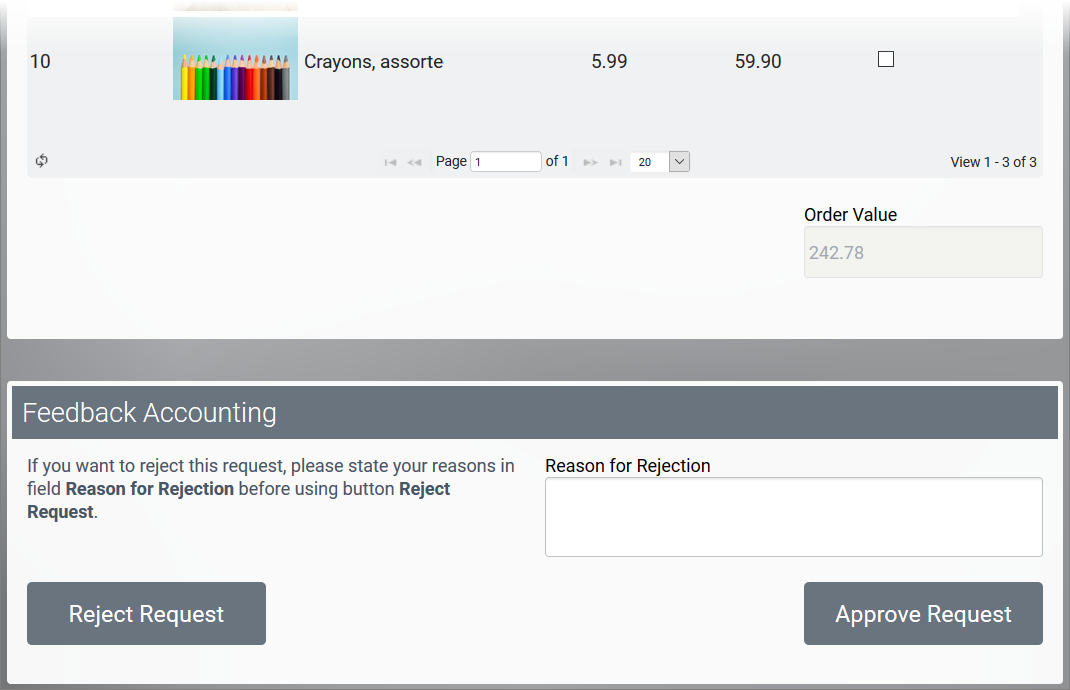Viewport: 1070px width, 690px height.
Task: Click the colored crayons product thumbnail
Action: tap(235, 59)
